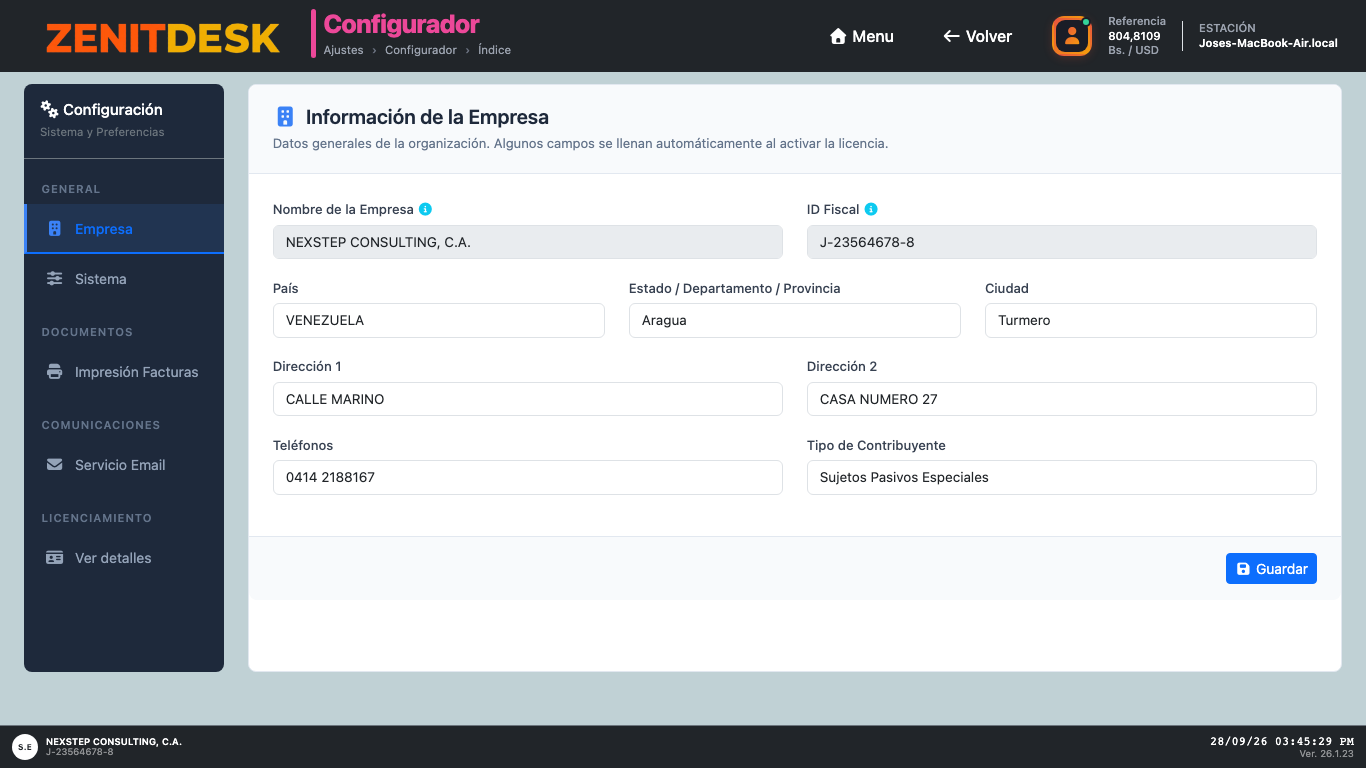Click the building icon beside Empresa in the sidebar
1366x768 pixels.
point(55,229)
